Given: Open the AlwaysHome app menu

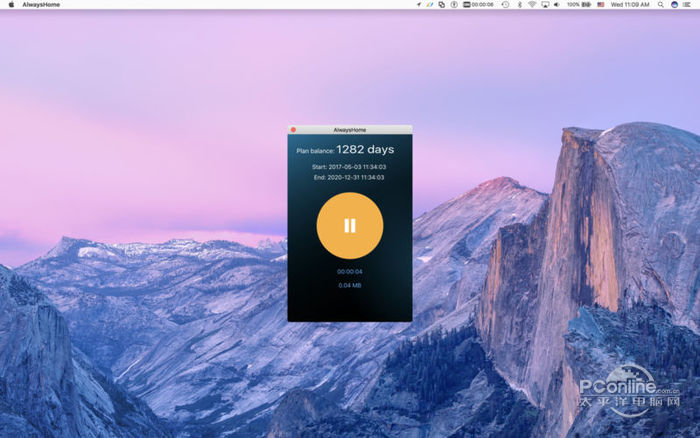Looking at the screenshot, I should tap(41, 4).
